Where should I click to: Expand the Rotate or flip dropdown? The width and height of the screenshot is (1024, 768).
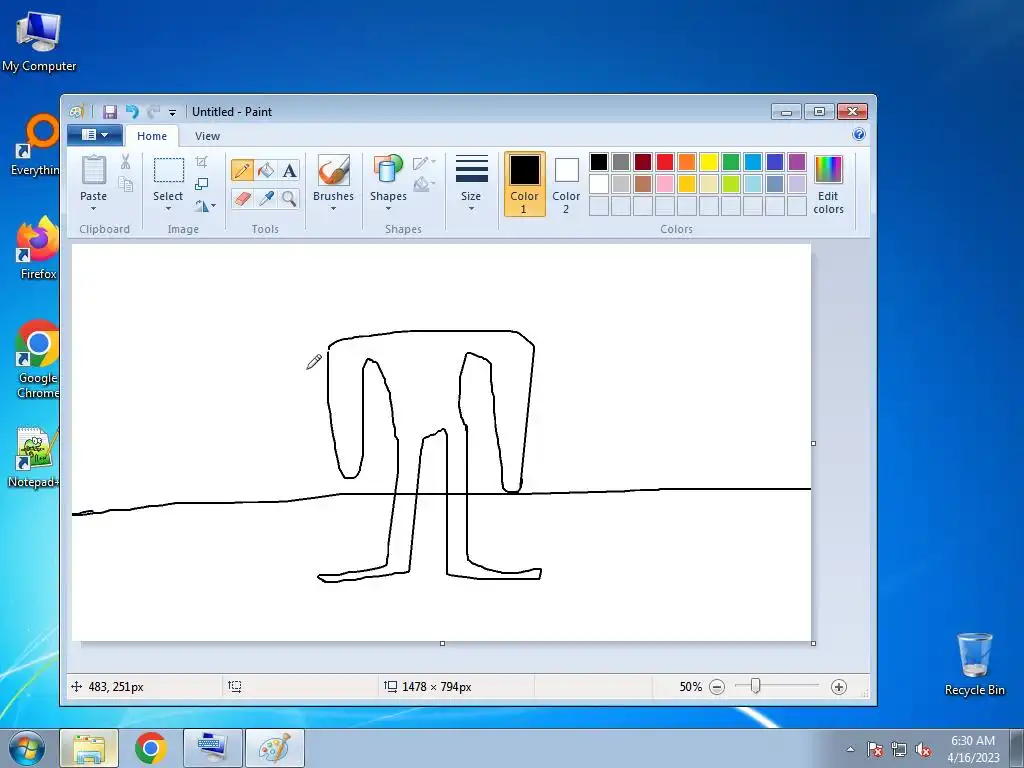pyautogui.click(x=205, y=206)
